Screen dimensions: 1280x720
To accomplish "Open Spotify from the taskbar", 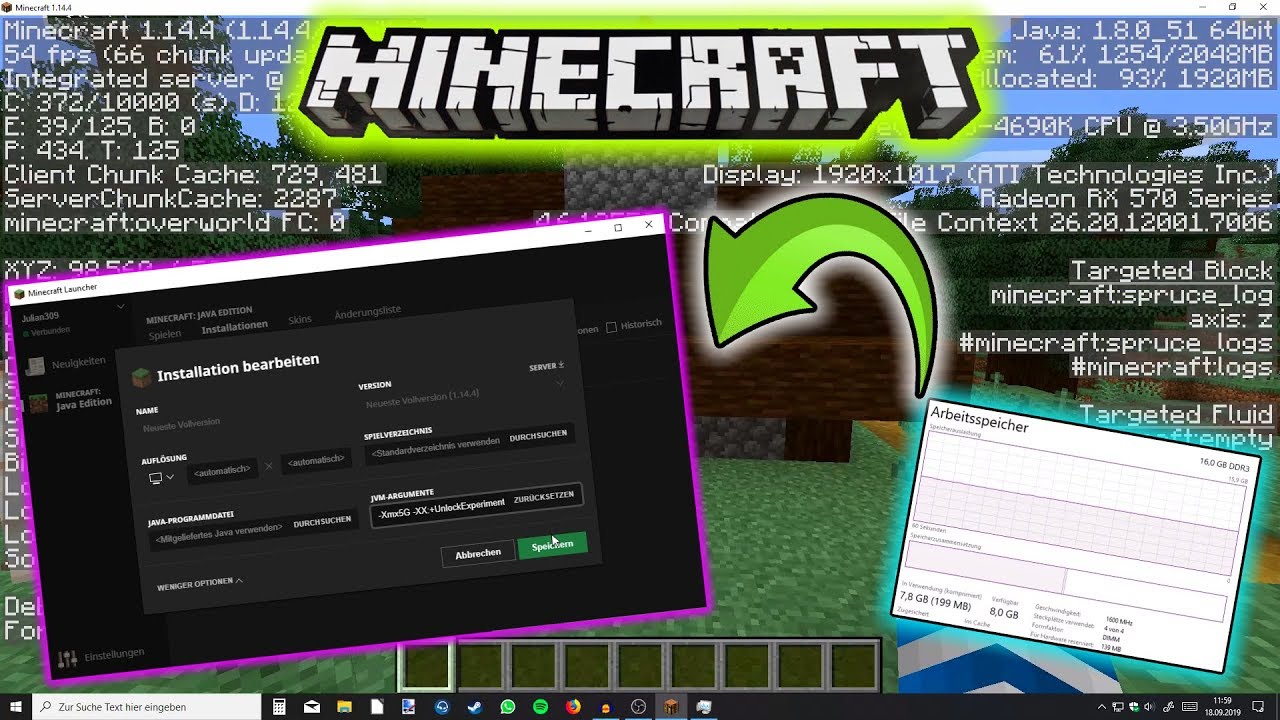I will pyautogui.click(x=540, y=706).
